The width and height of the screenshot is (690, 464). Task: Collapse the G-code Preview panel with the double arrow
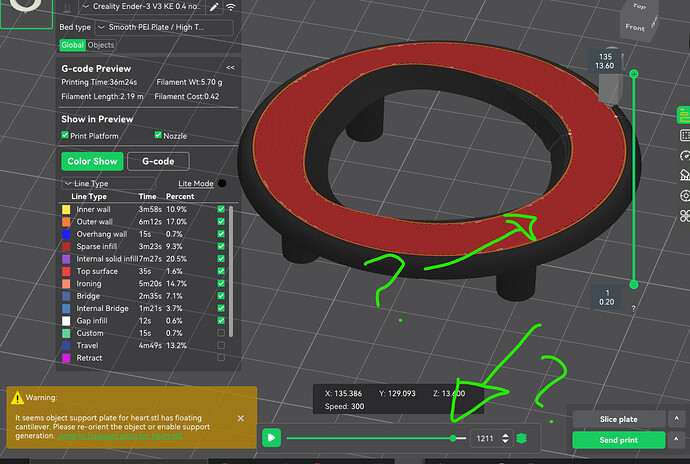click(230, 68)
